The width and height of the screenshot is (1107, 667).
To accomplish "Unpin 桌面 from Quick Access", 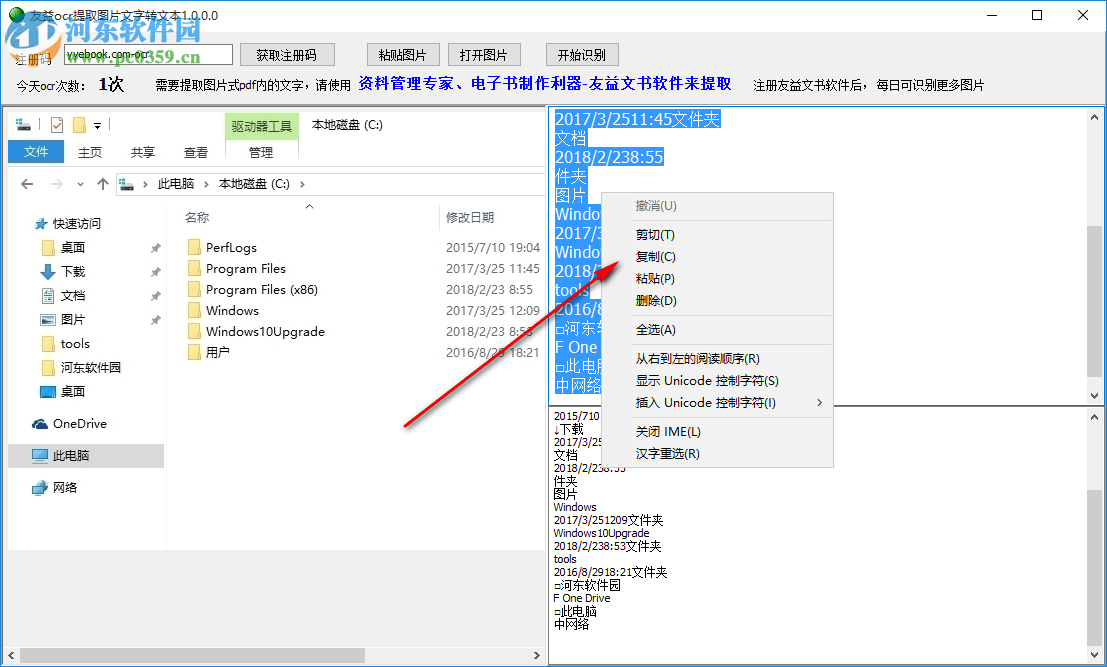I will (x=156, y=247).
